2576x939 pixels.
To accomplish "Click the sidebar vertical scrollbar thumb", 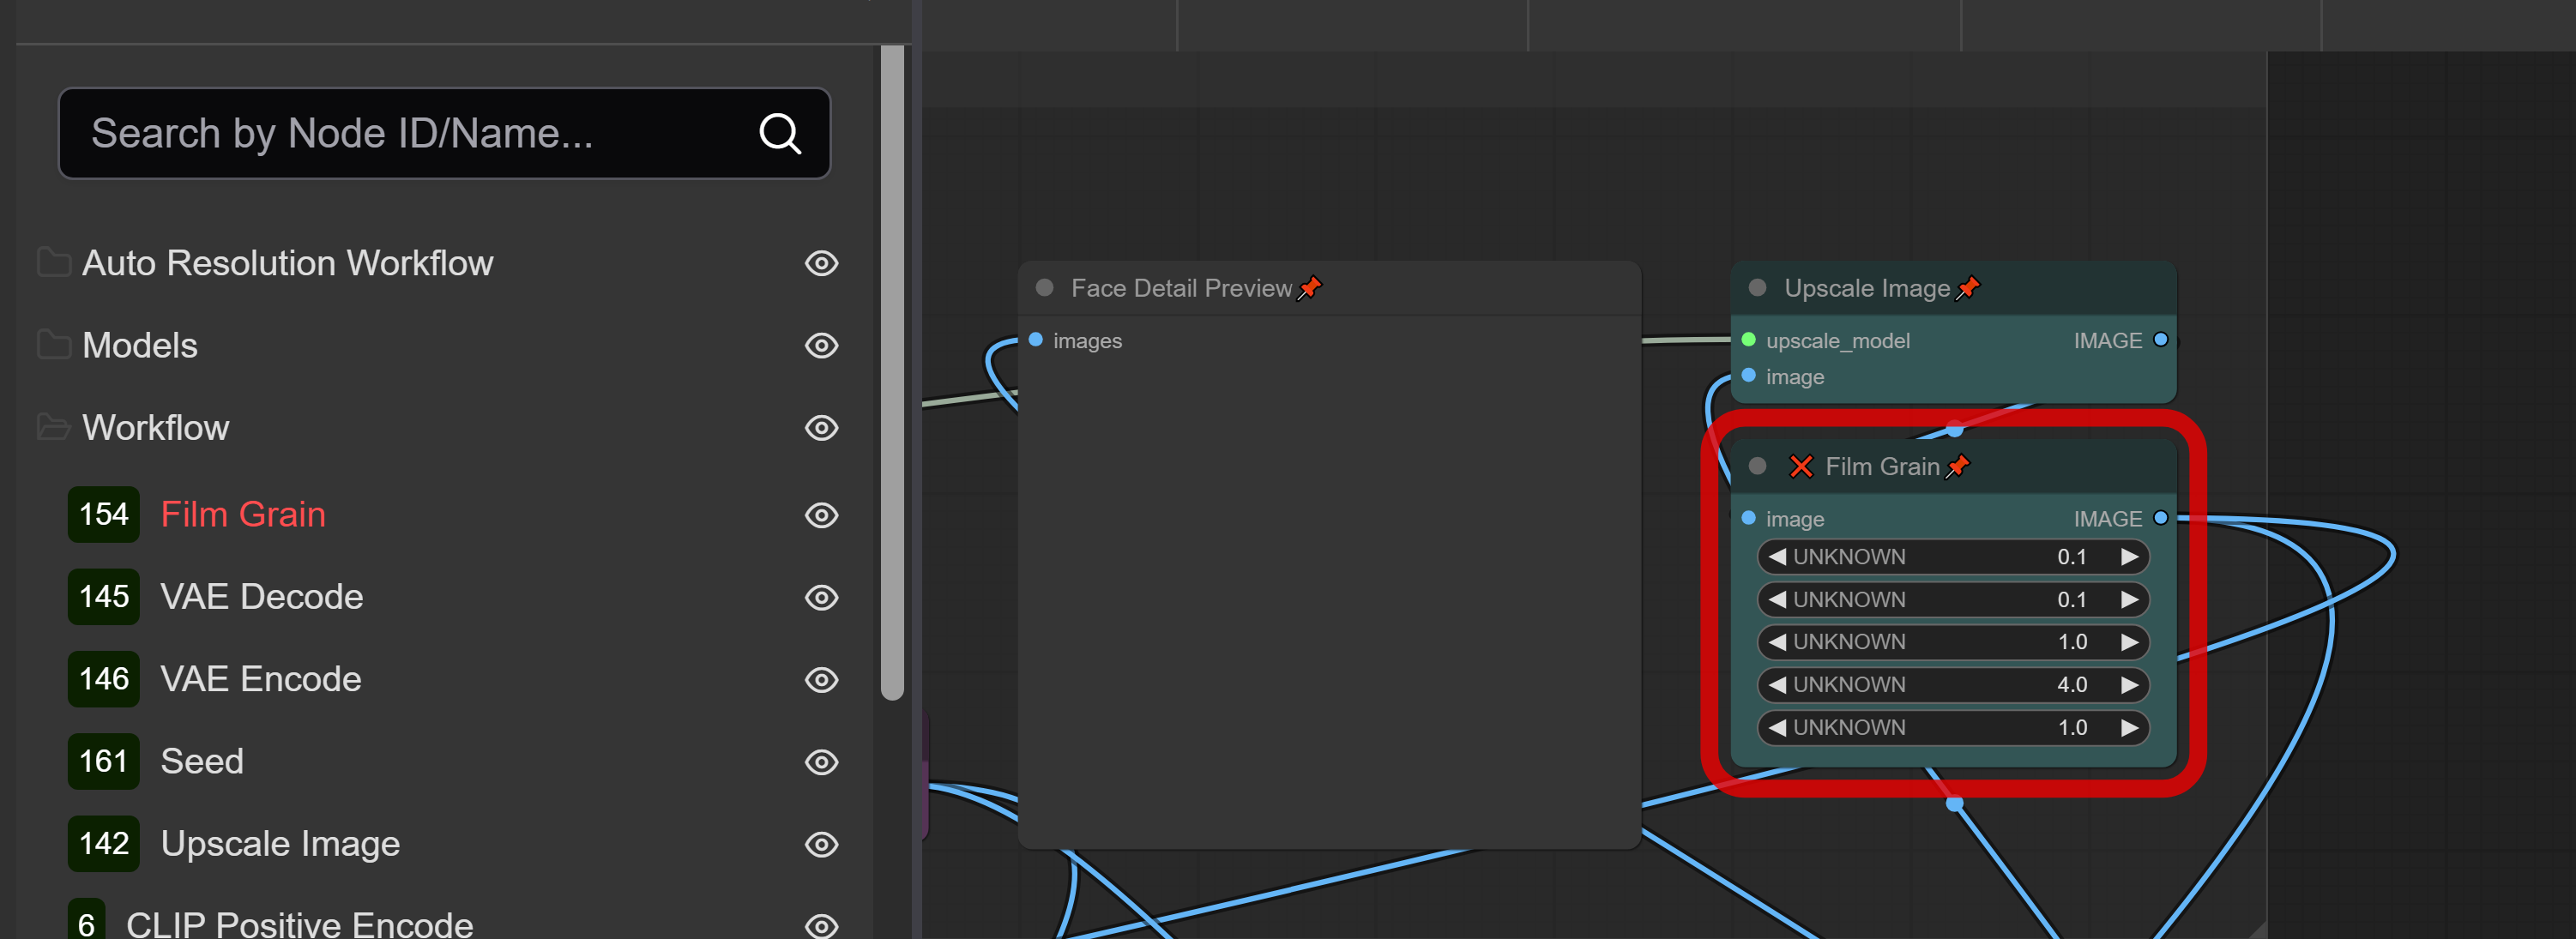I will tap(892, 372).
